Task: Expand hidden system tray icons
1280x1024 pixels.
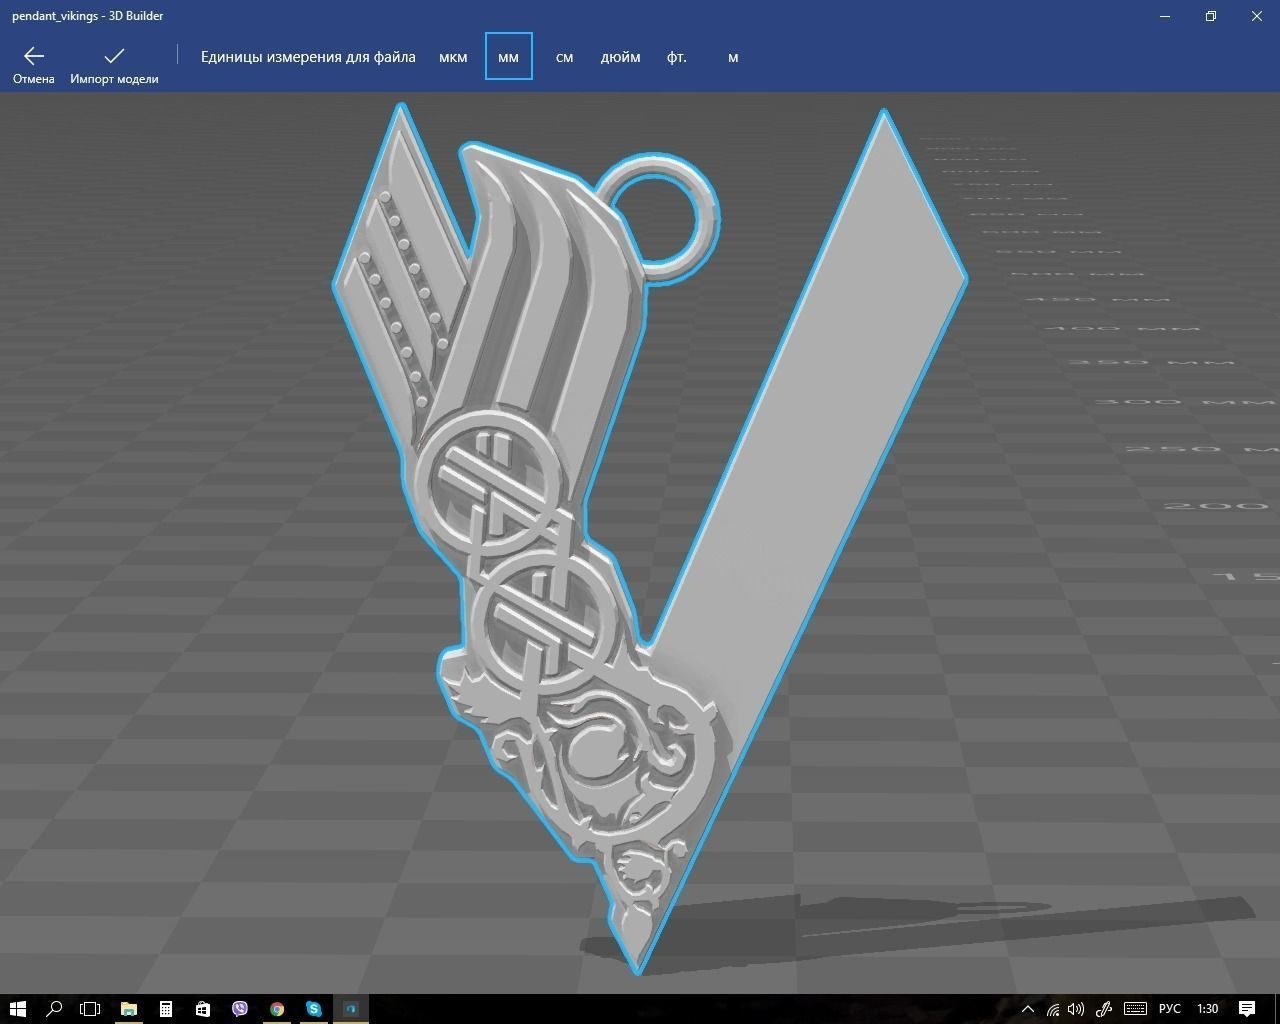Action: [1027, 1009]
